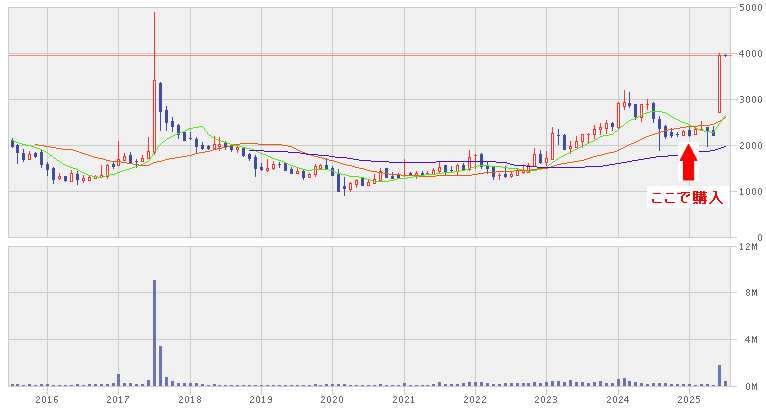
Task: Click the tall red candlestick at the start of 2024
Action: point(618,115)
